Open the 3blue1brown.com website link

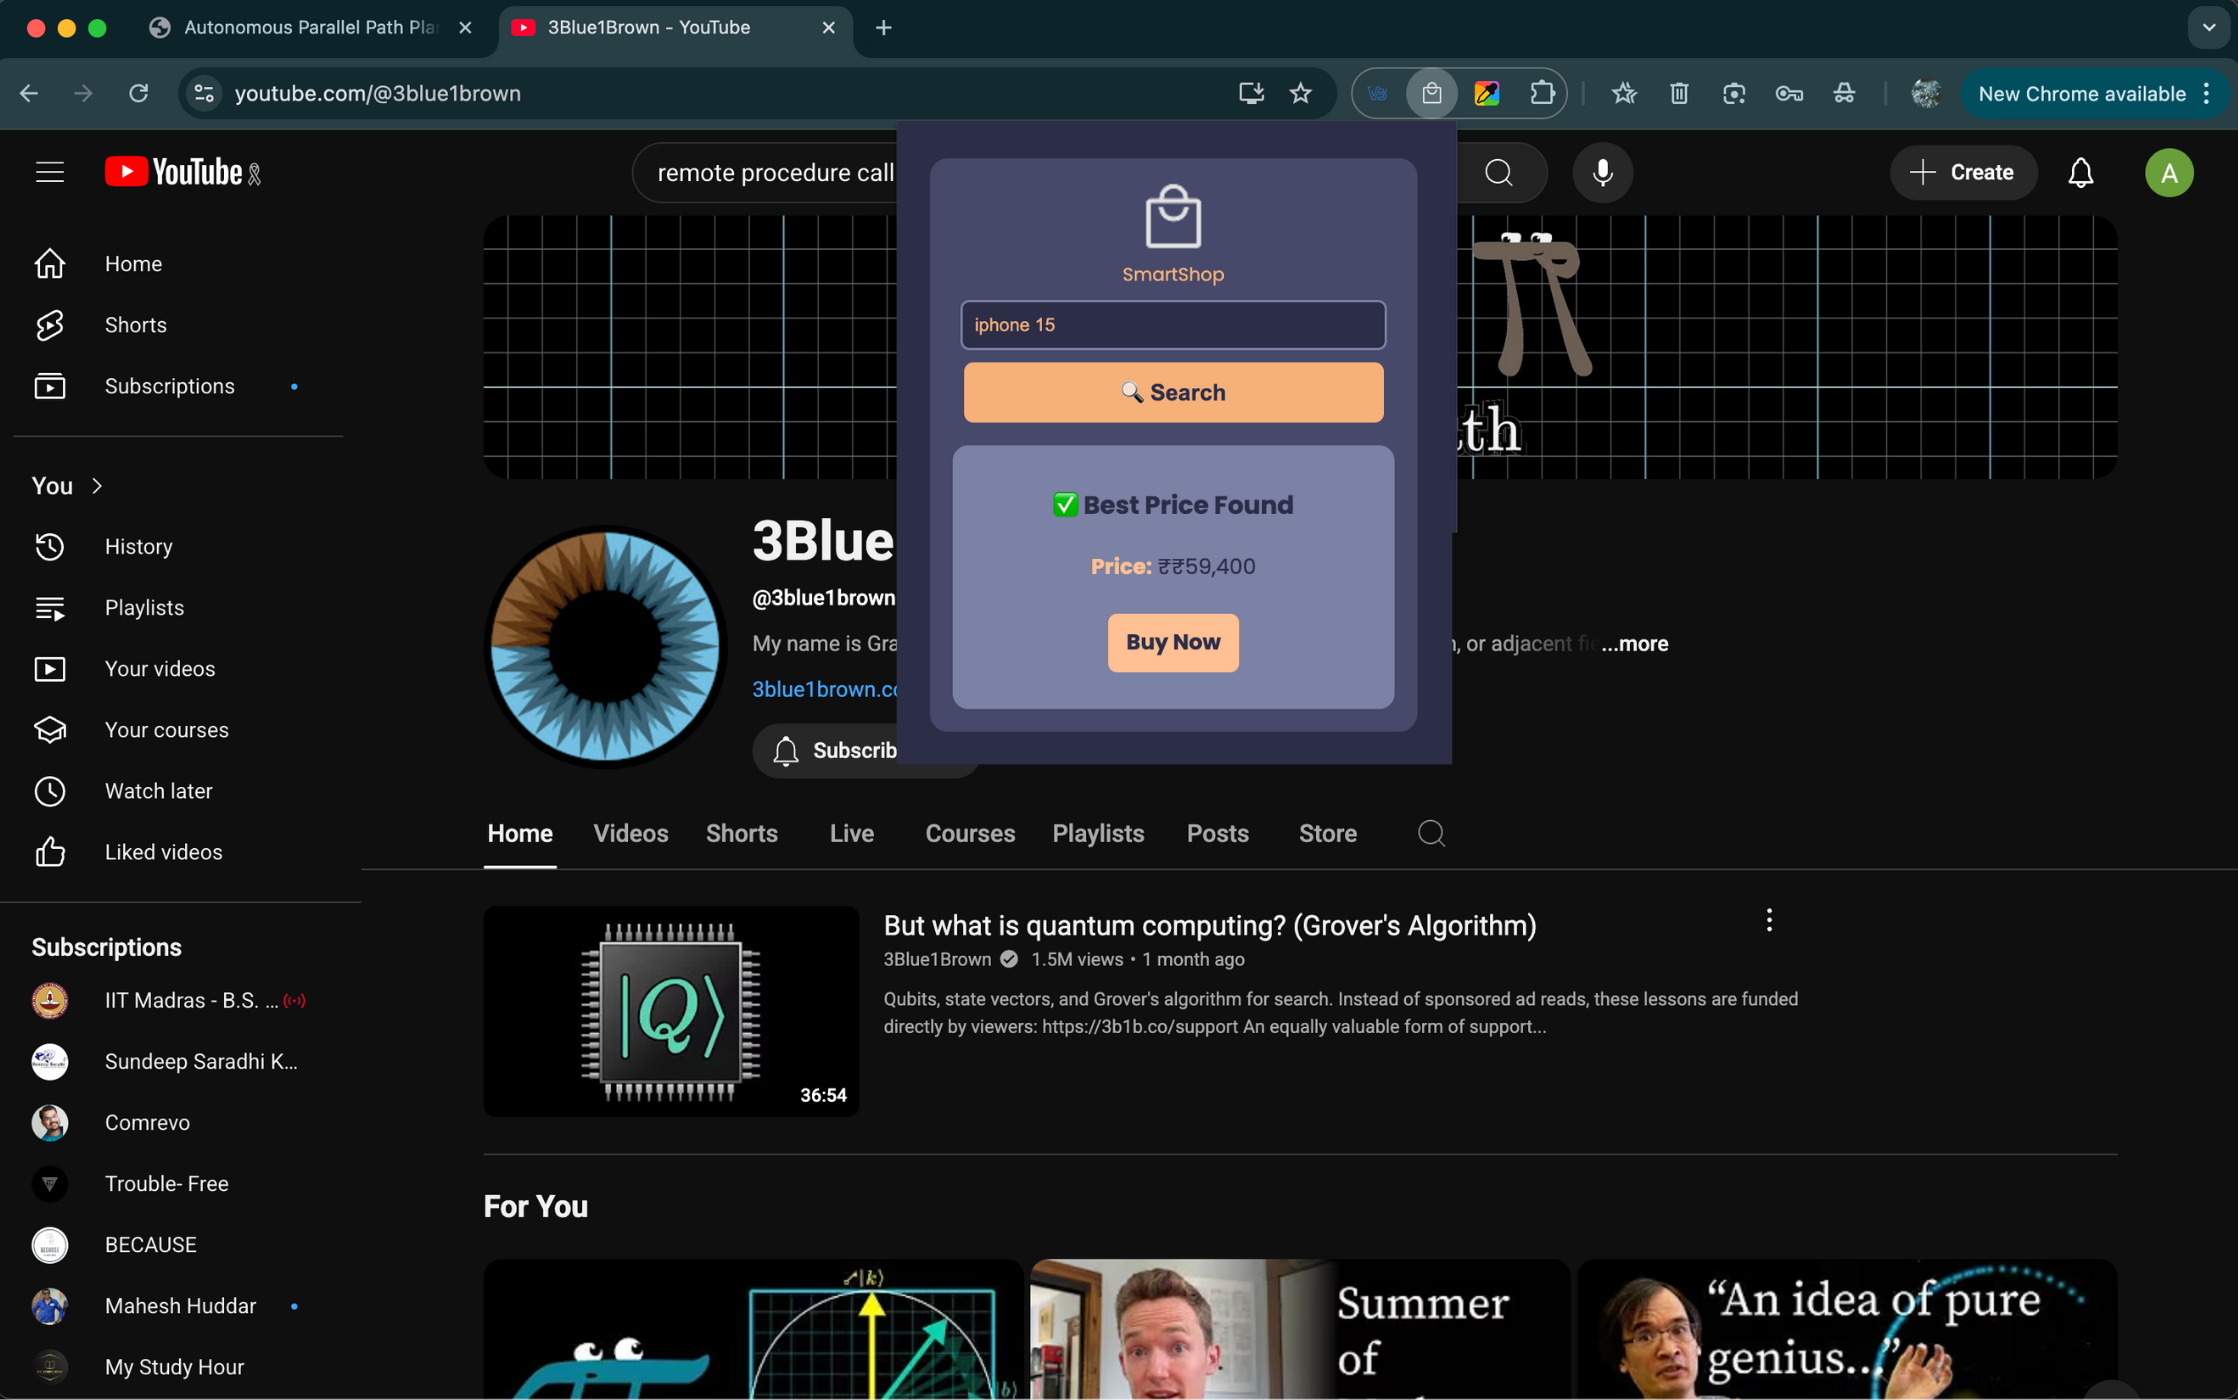(x=824, y=689)
